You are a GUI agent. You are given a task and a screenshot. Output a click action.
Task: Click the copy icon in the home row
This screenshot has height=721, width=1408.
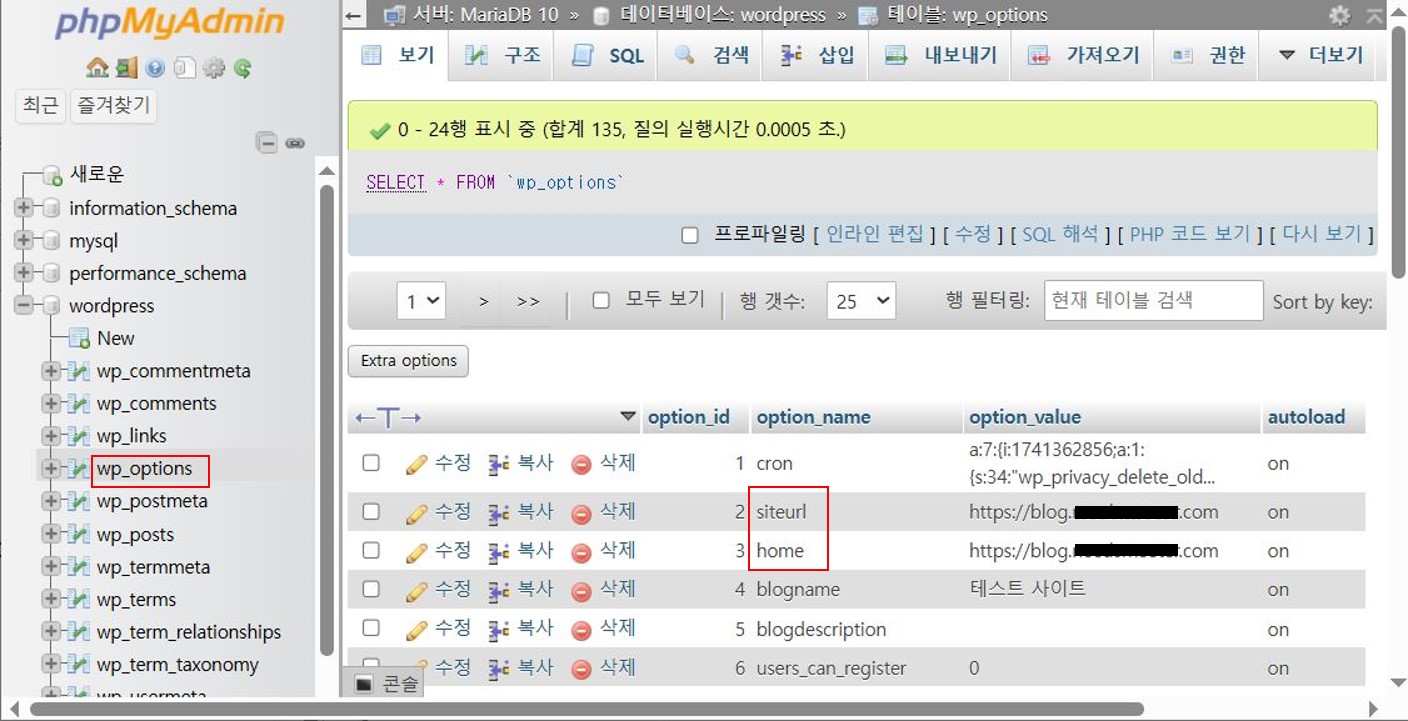pyautogui.click(x=499, y=551)
